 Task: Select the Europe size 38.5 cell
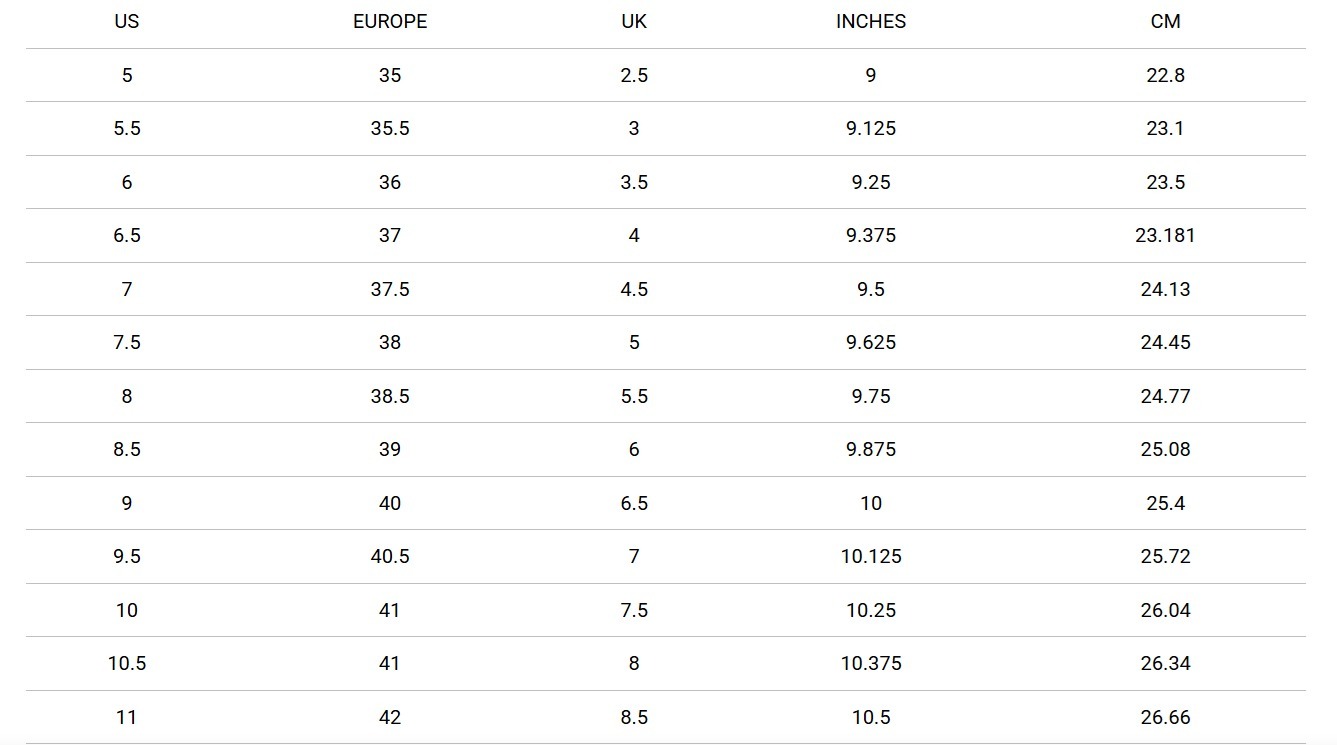click(x=390, y=396)
